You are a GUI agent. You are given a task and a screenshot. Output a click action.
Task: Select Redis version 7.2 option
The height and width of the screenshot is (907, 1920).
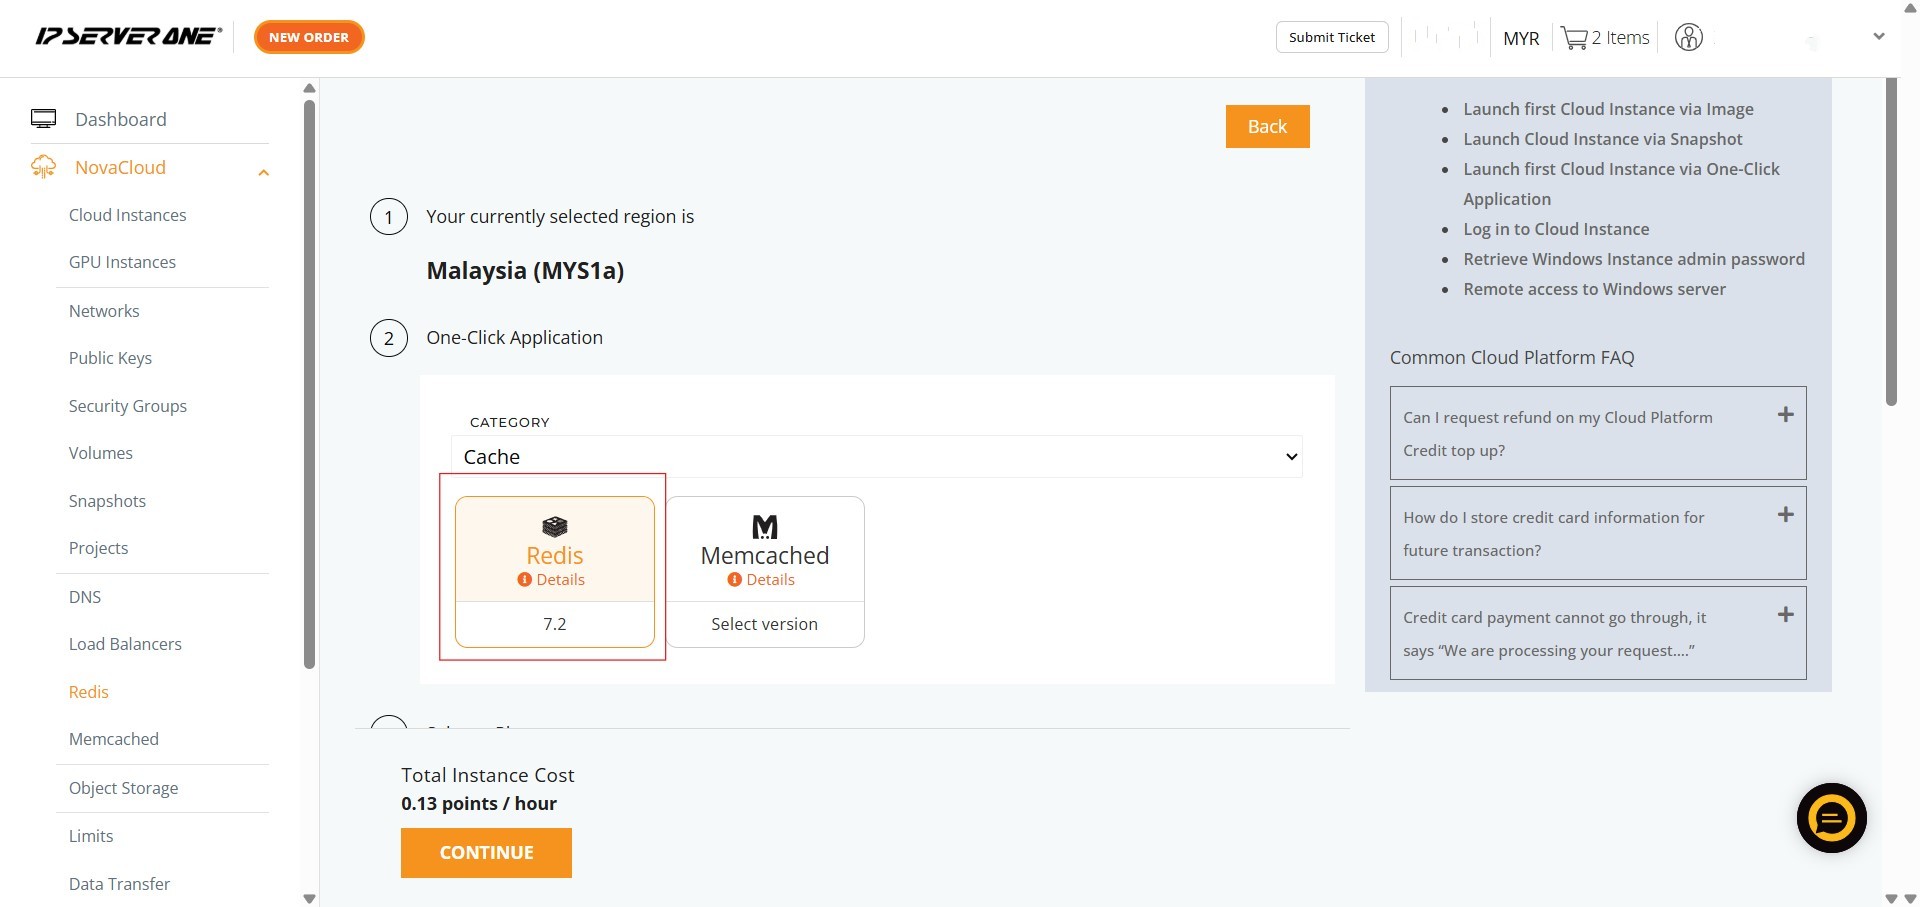pos(554,624)
